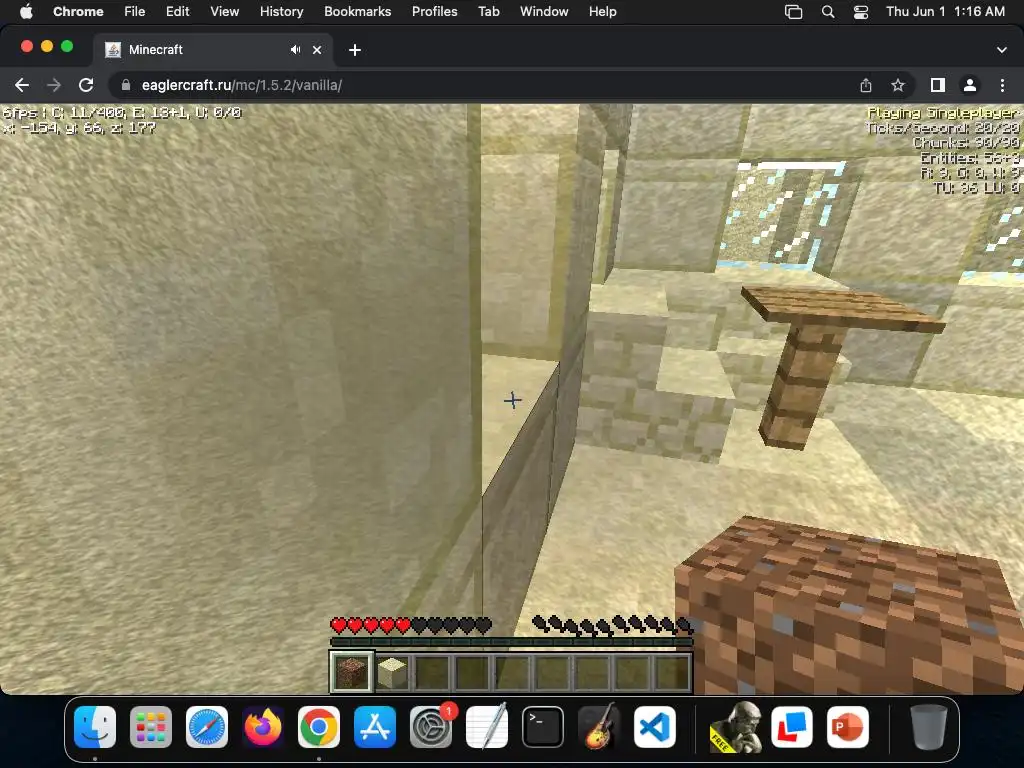
Task: Open the Profiles menu
Action: pyautogui.click(x=434, y=11)
